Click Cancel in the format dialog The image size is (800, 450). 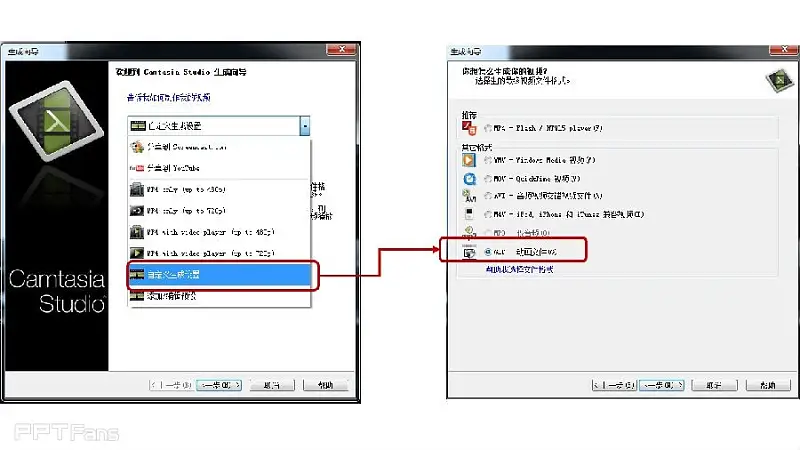click(x=714, y=385)
